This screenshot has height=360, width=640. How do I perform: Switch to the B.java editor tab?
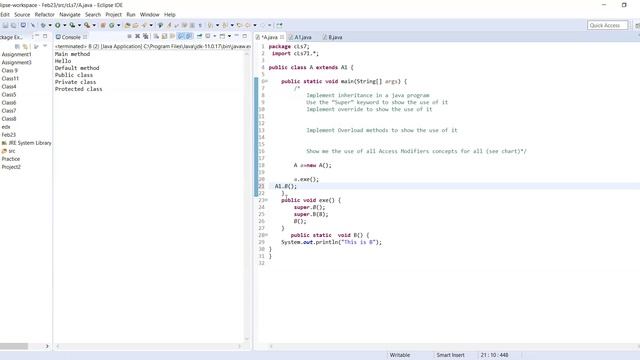(x=335, y=37)
